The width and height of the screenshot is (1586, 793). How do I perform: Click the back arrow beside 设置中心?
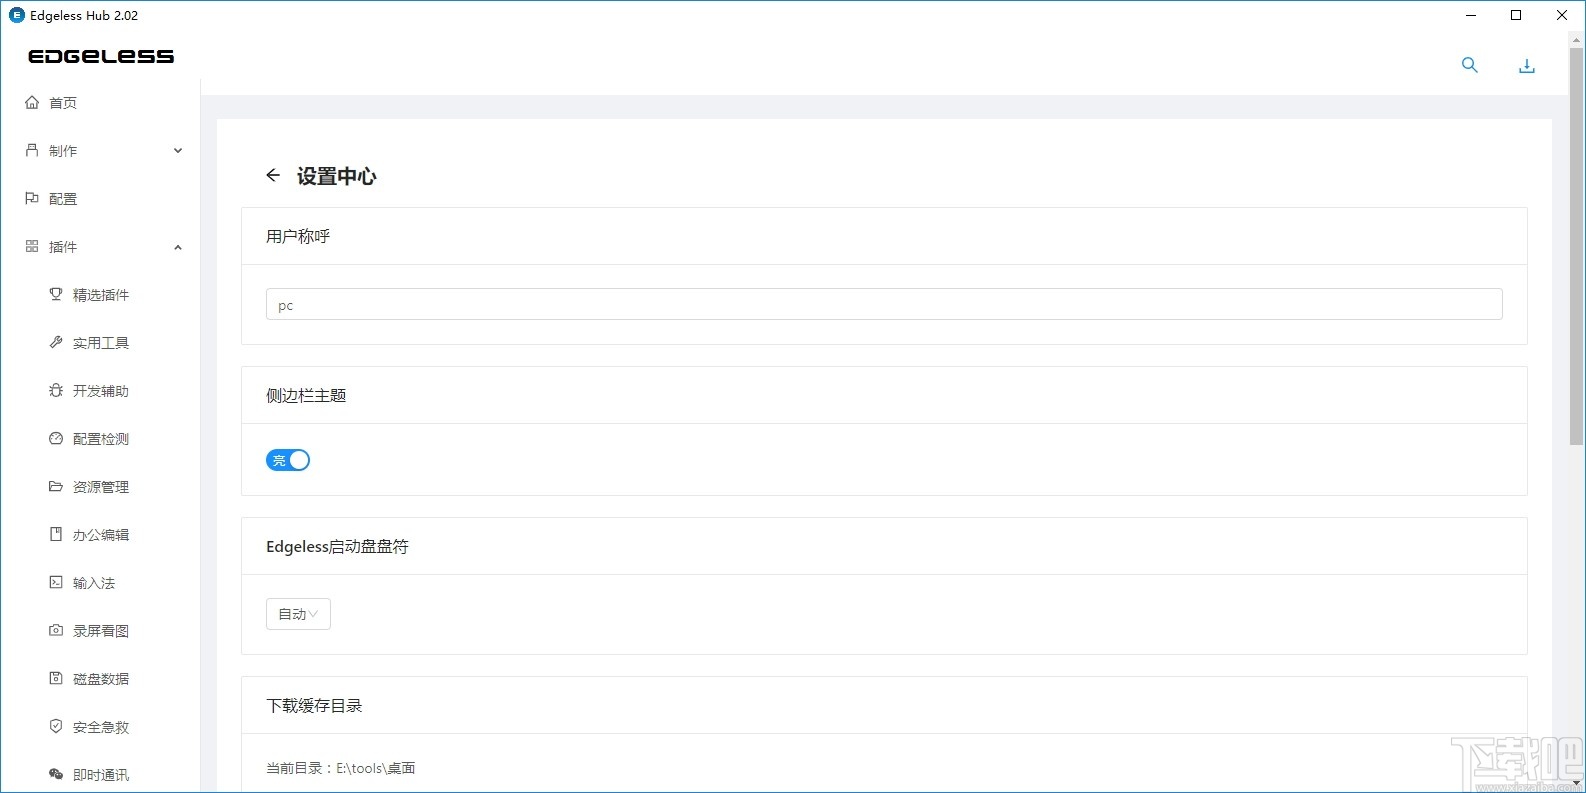click(273, 175)
